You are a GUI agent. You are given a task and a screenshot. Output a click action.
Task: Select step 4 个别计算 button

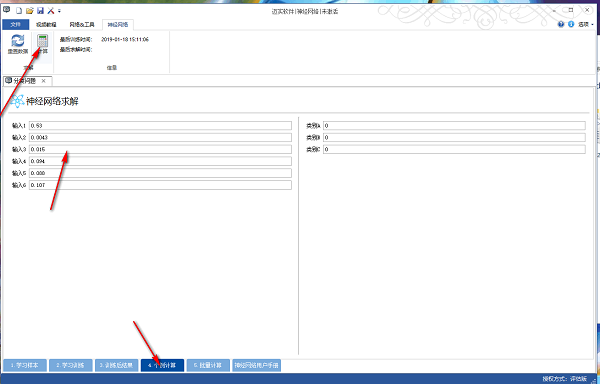162,365
